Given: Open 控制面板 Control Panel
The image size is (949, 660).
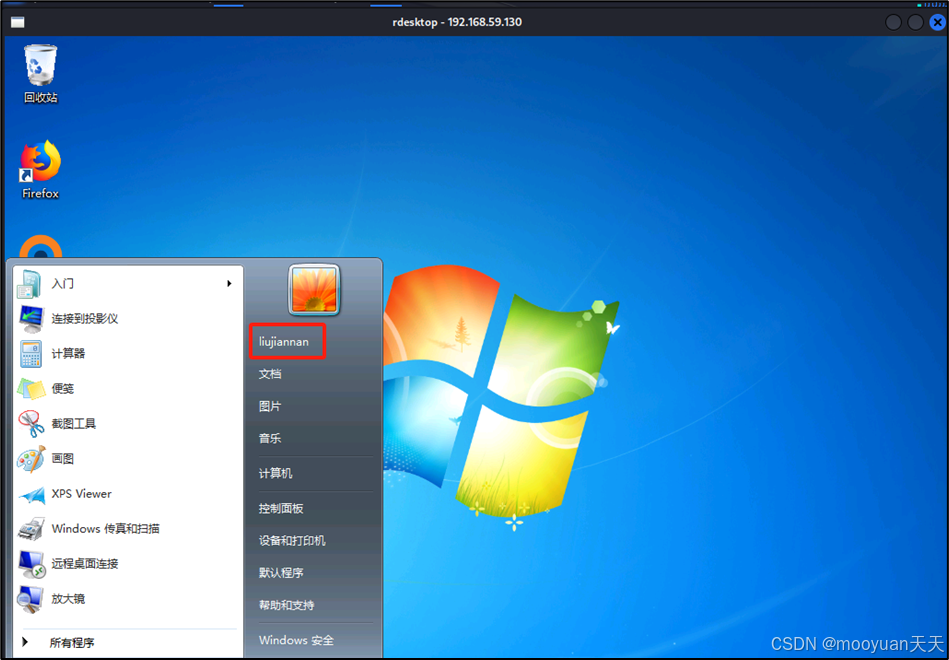Looking at the screenshot, I should pyautogui.click(x=281, y=508).
